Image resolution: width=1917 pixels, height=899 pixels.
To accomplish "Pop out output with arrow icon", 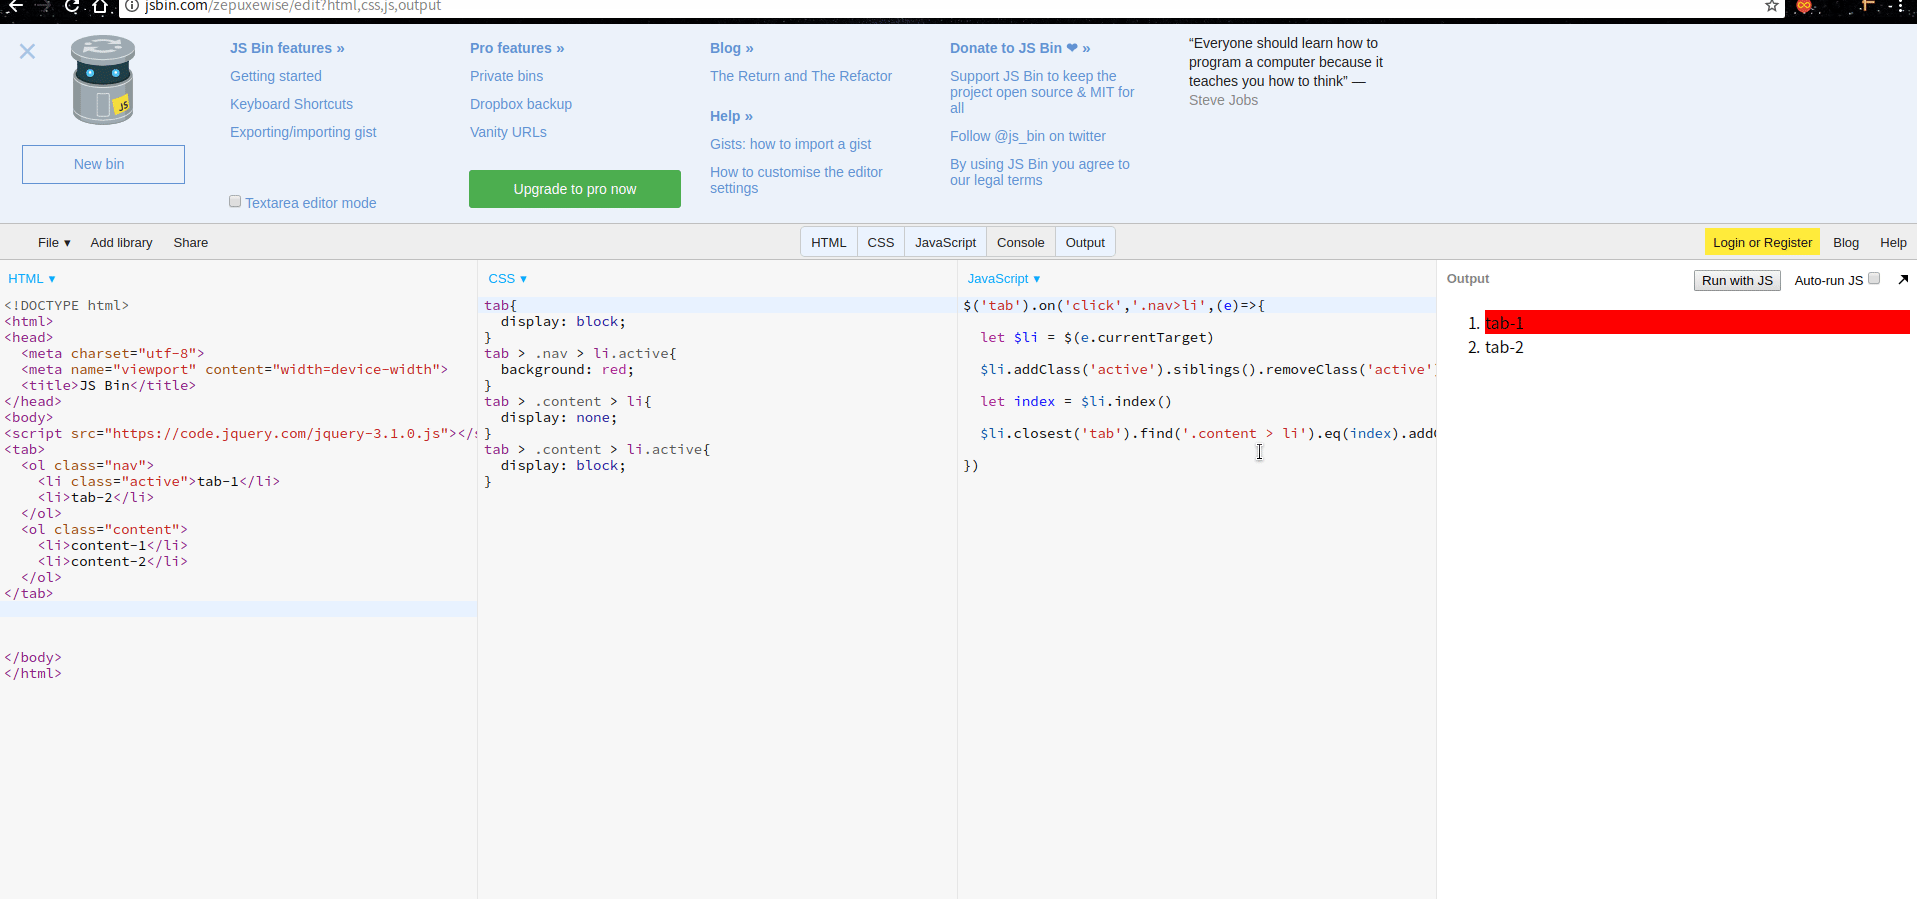I will [1903, 280].
